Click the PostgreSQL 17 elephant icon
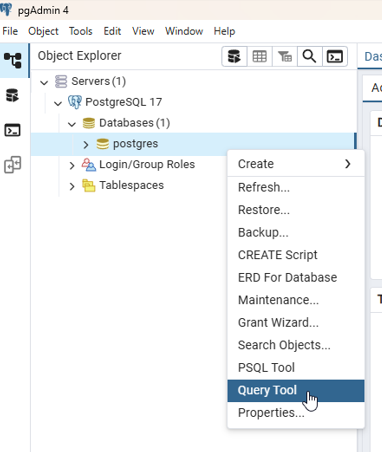 tap(75, 102)
